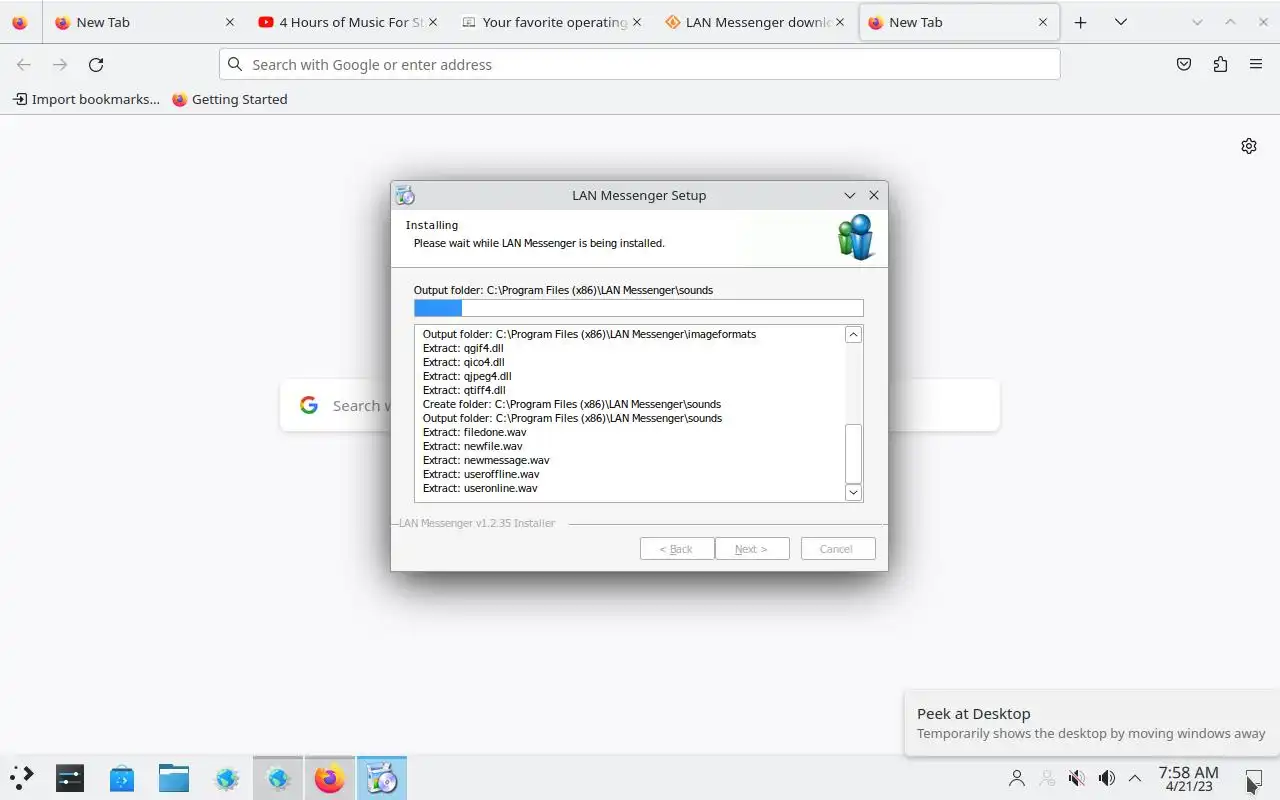
Task: Click the installation progress bar
Action: 638,308
